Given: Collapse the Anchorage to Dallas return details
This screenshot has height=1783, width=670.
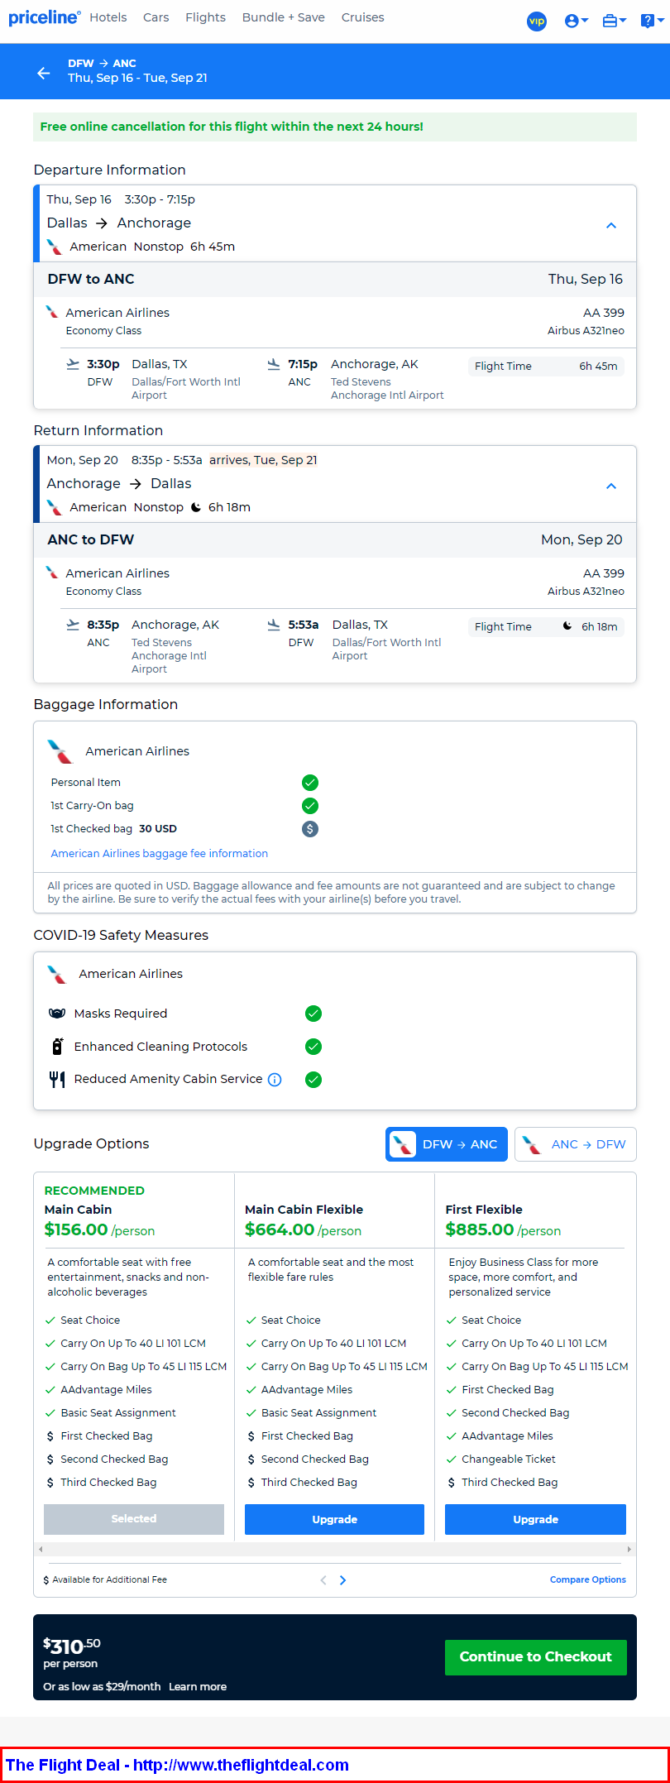Looking at the screenshot, I should click(x=612, y=486).
